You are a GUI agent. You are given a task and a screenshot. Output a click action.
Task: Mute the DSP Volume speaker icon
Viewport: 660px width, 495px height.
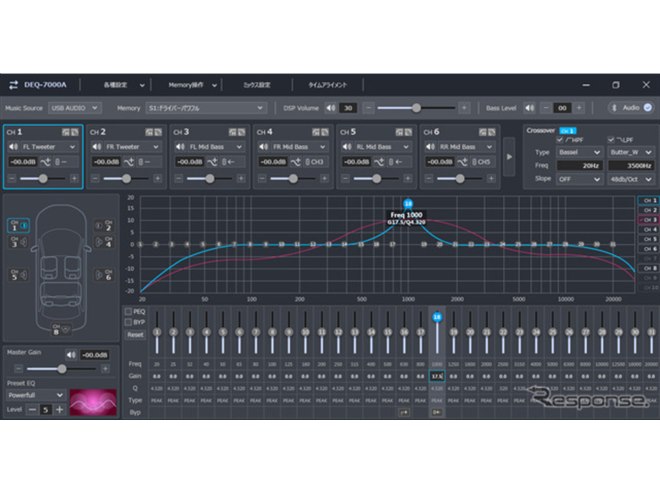(331, 108)
